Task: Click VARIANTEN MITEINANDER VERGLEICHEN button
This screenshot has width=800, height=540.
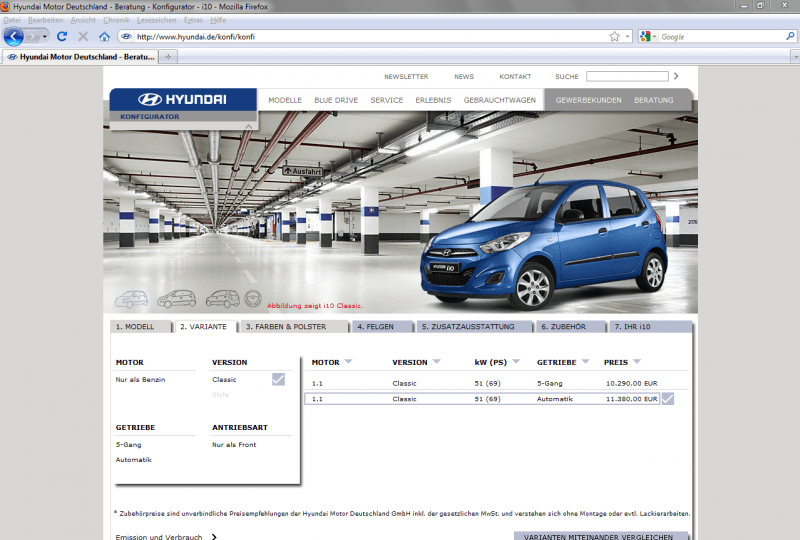Action: tap(601, 536)
